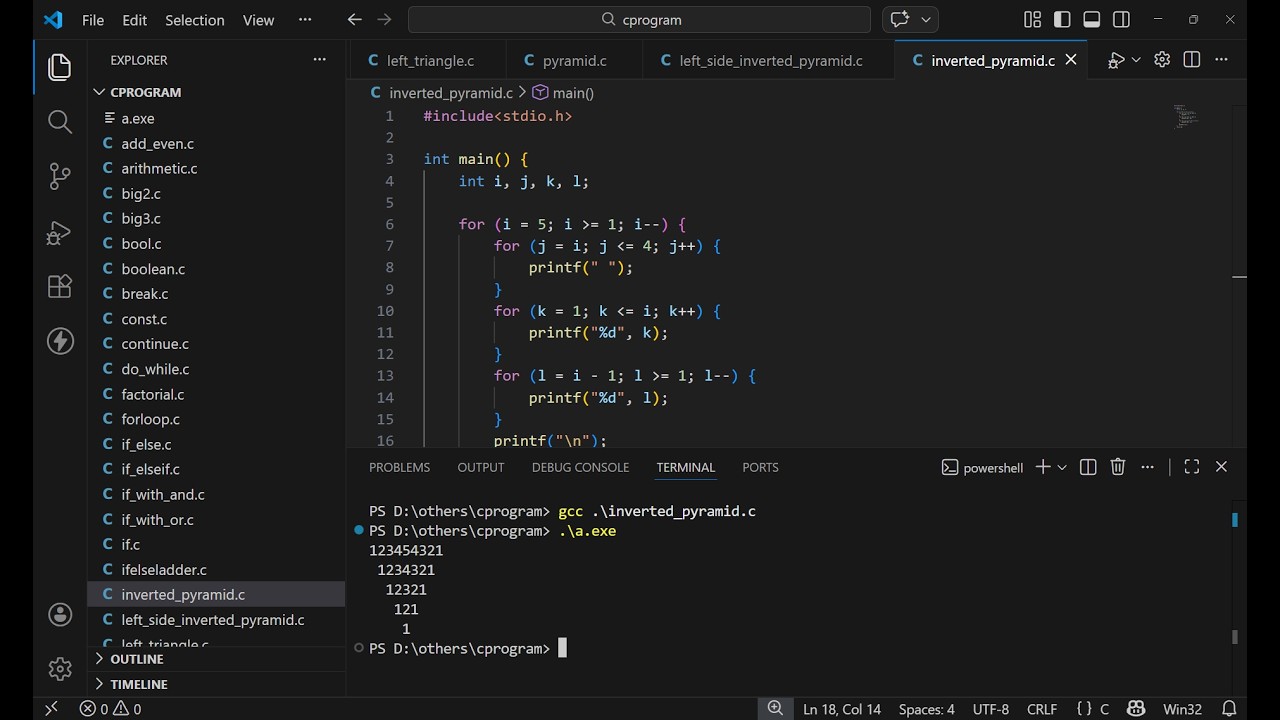Image resolution: width=1280 pixels, height=720 pixels.
Task: Close the inverted_pyramid.c tab
Action: [x=1071, y=60]
